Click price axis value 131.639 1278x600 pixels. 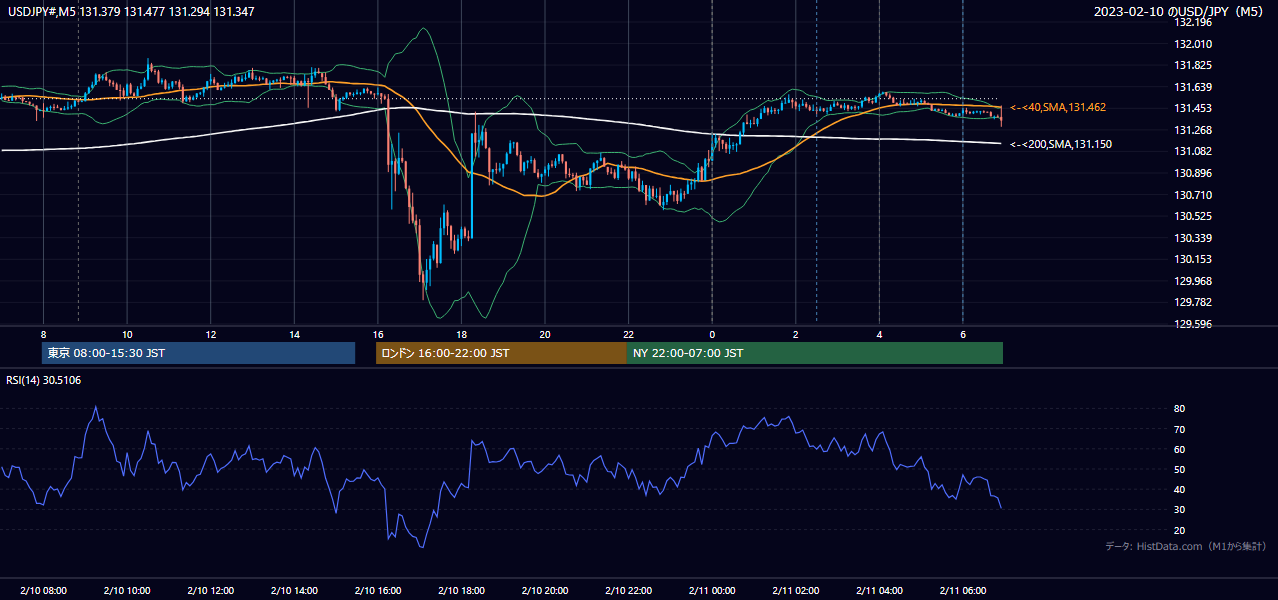coord(1193,87)
